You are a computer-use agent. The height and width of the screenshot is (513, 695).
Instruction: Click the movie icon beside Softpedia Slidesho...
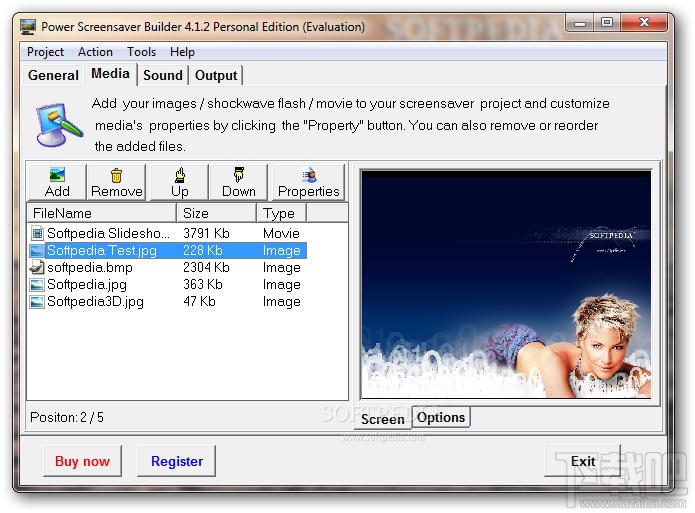[37, 233]
